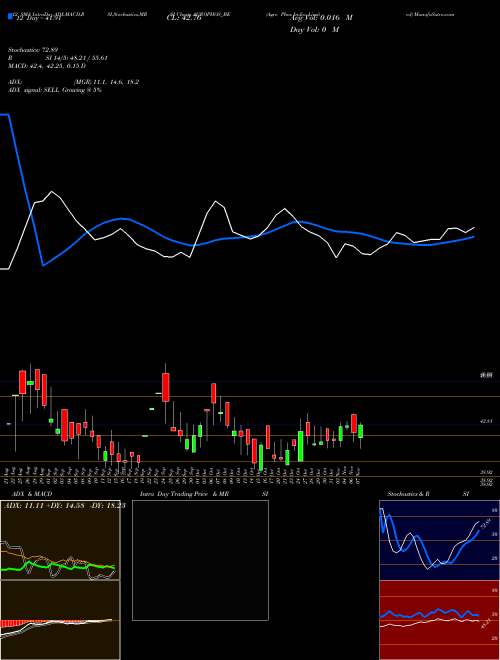Image resolution: width=500 pixels, height=660 pixels.
Task: Click the Intra Day Trading Price & MR title
Action: pos(184,494)
